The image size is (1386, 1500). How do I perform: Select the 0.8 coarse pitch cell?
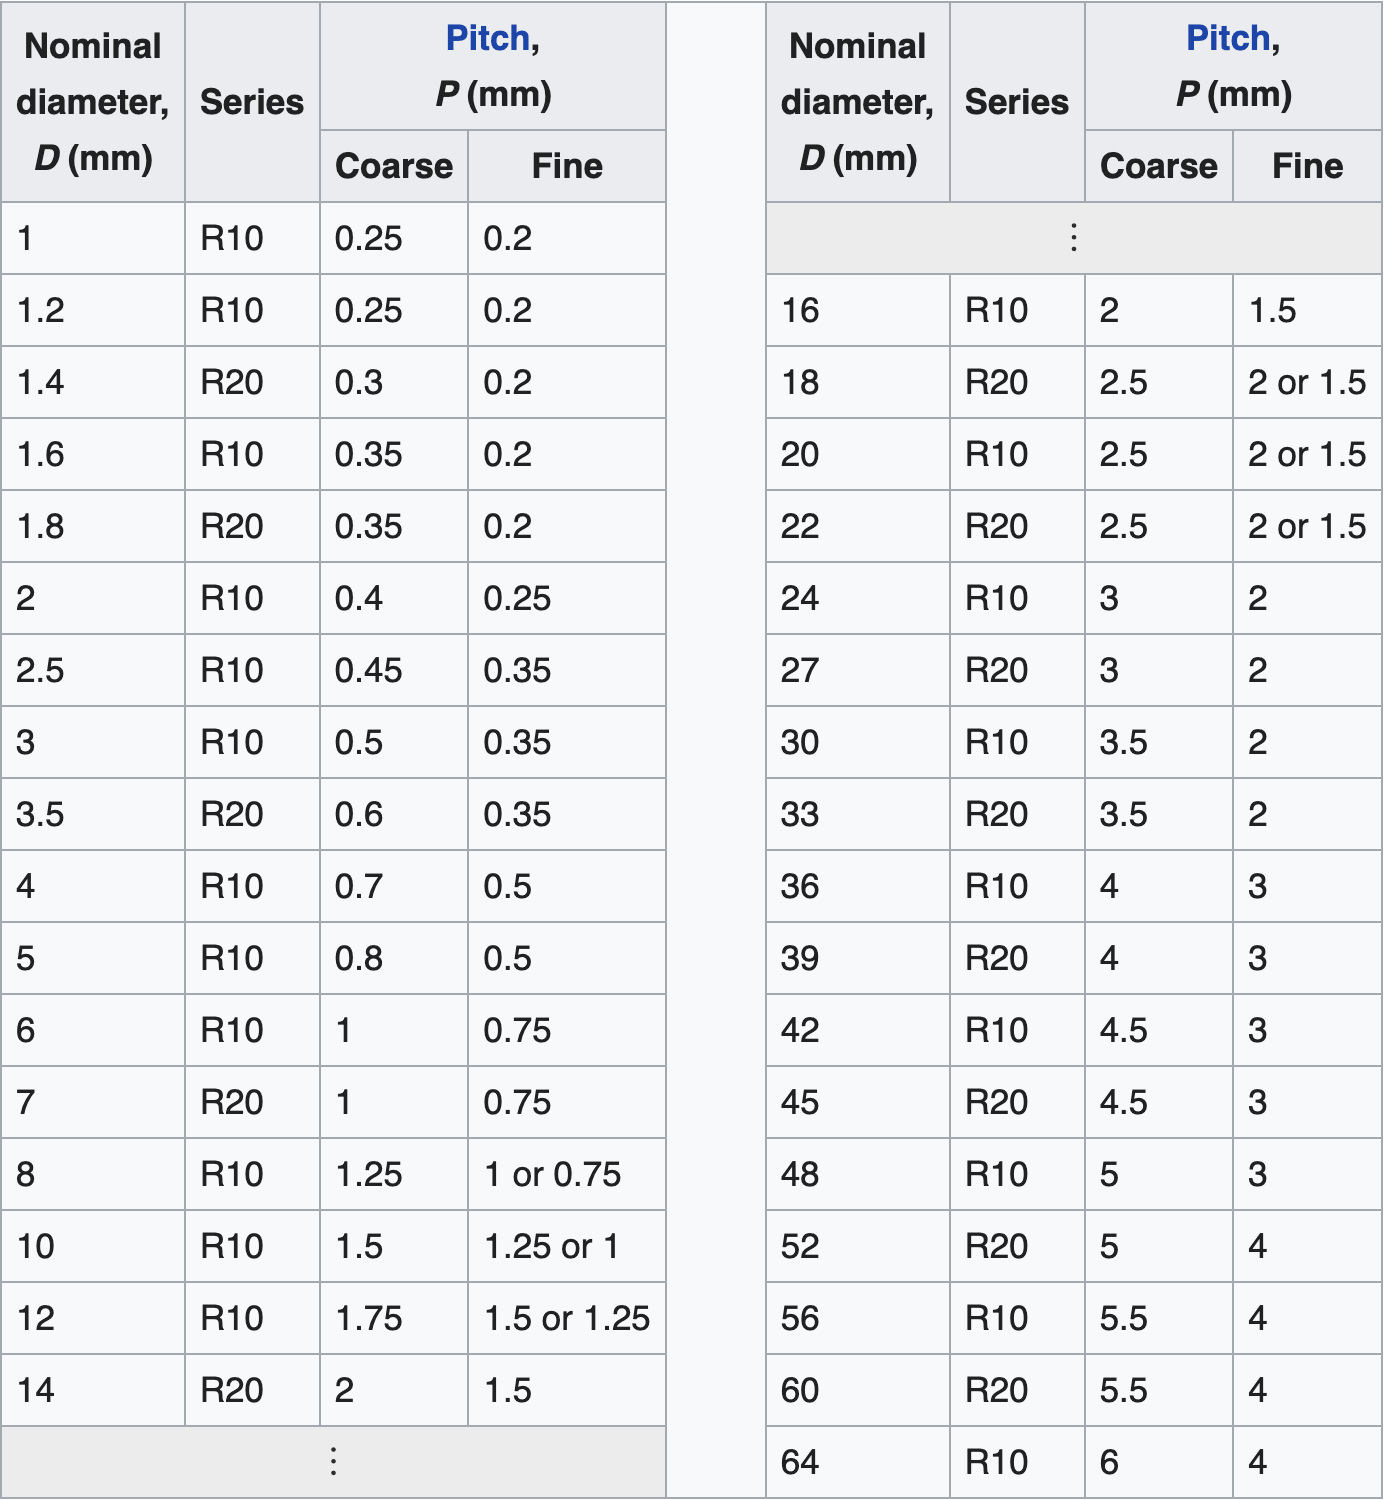coord(359,958)
